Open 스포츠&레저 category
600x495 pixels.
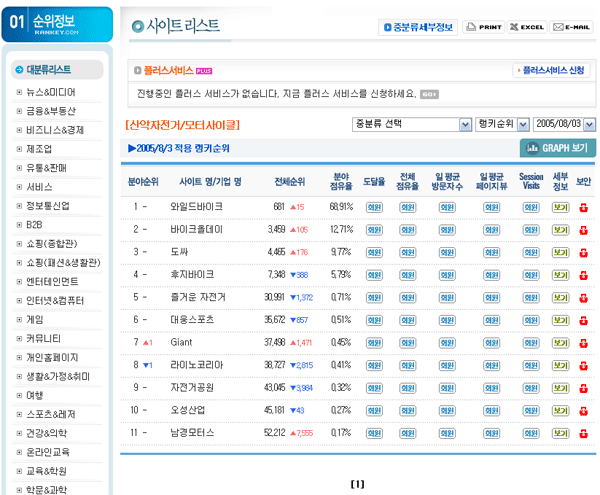(x=51, y=414)
